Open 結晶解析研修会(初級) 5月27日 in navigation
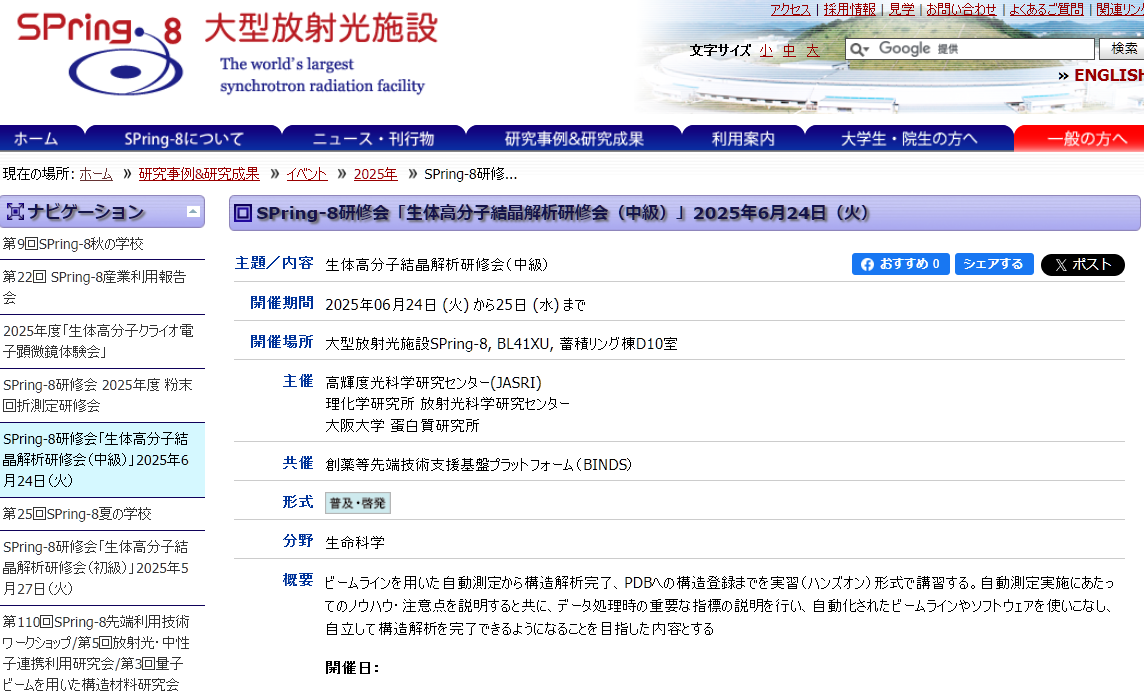The width and height of the screenshot is (1144, 696). 102,568
